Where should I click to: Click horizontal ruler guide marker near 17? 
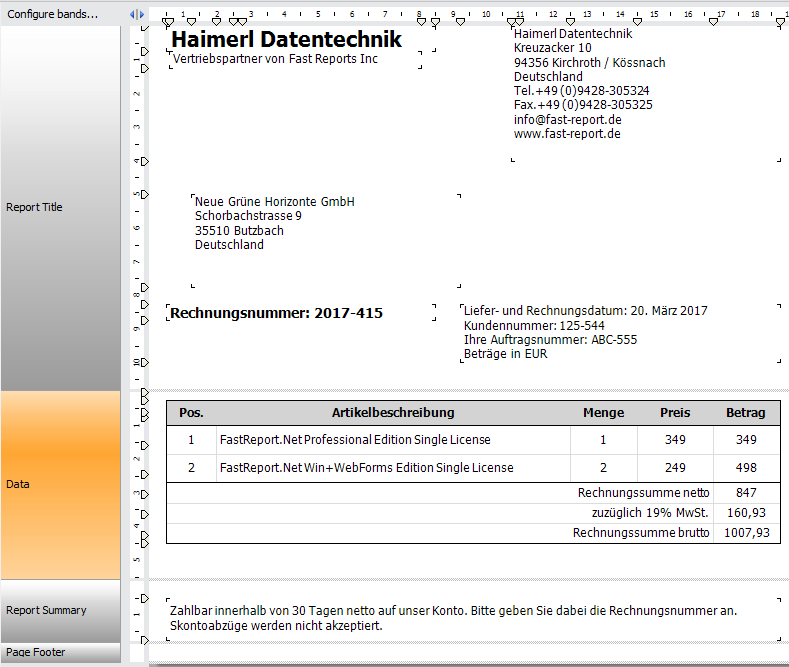pyautogui.click(x=713, y=22)
